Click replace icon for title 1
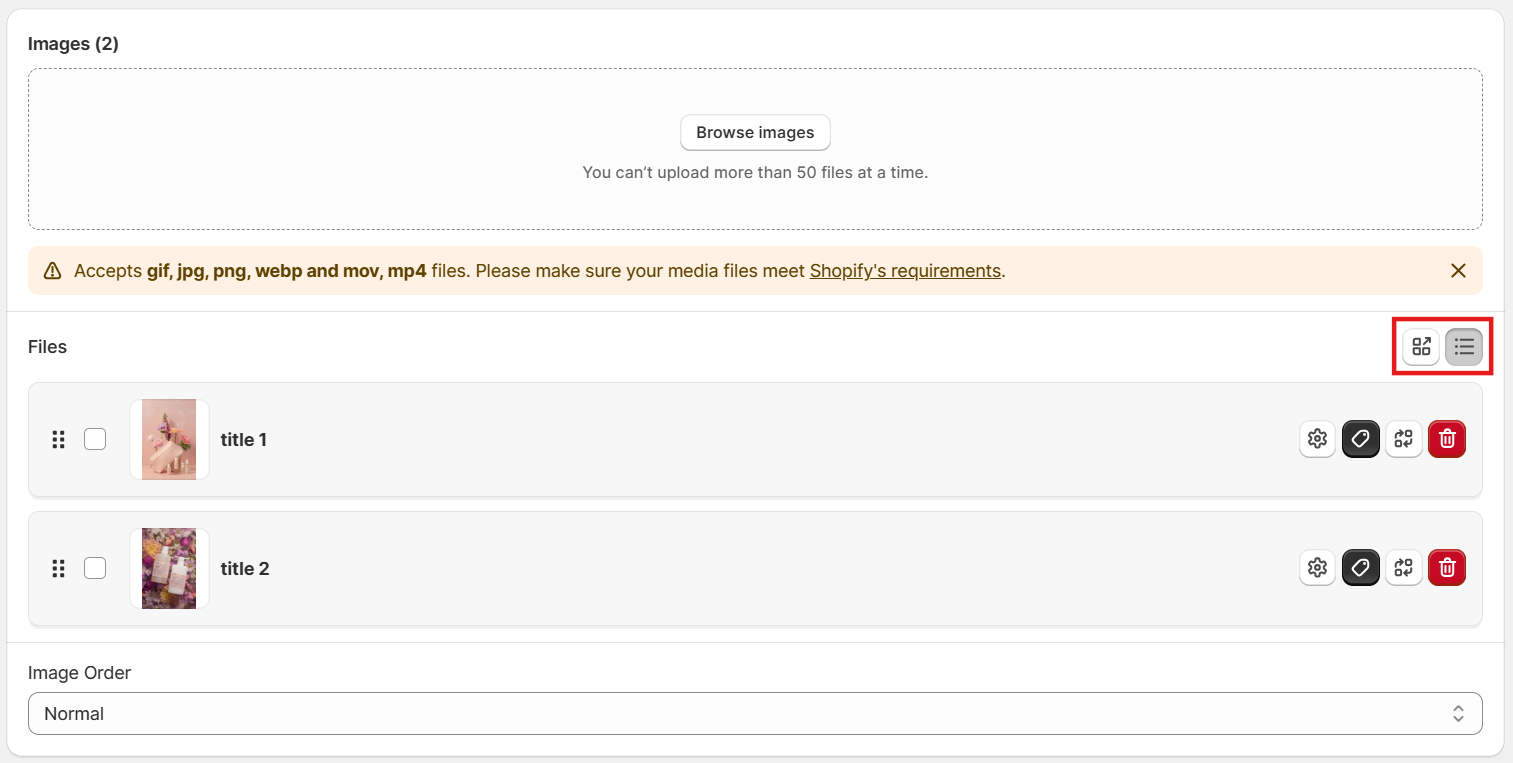 tap(1404, 439)
